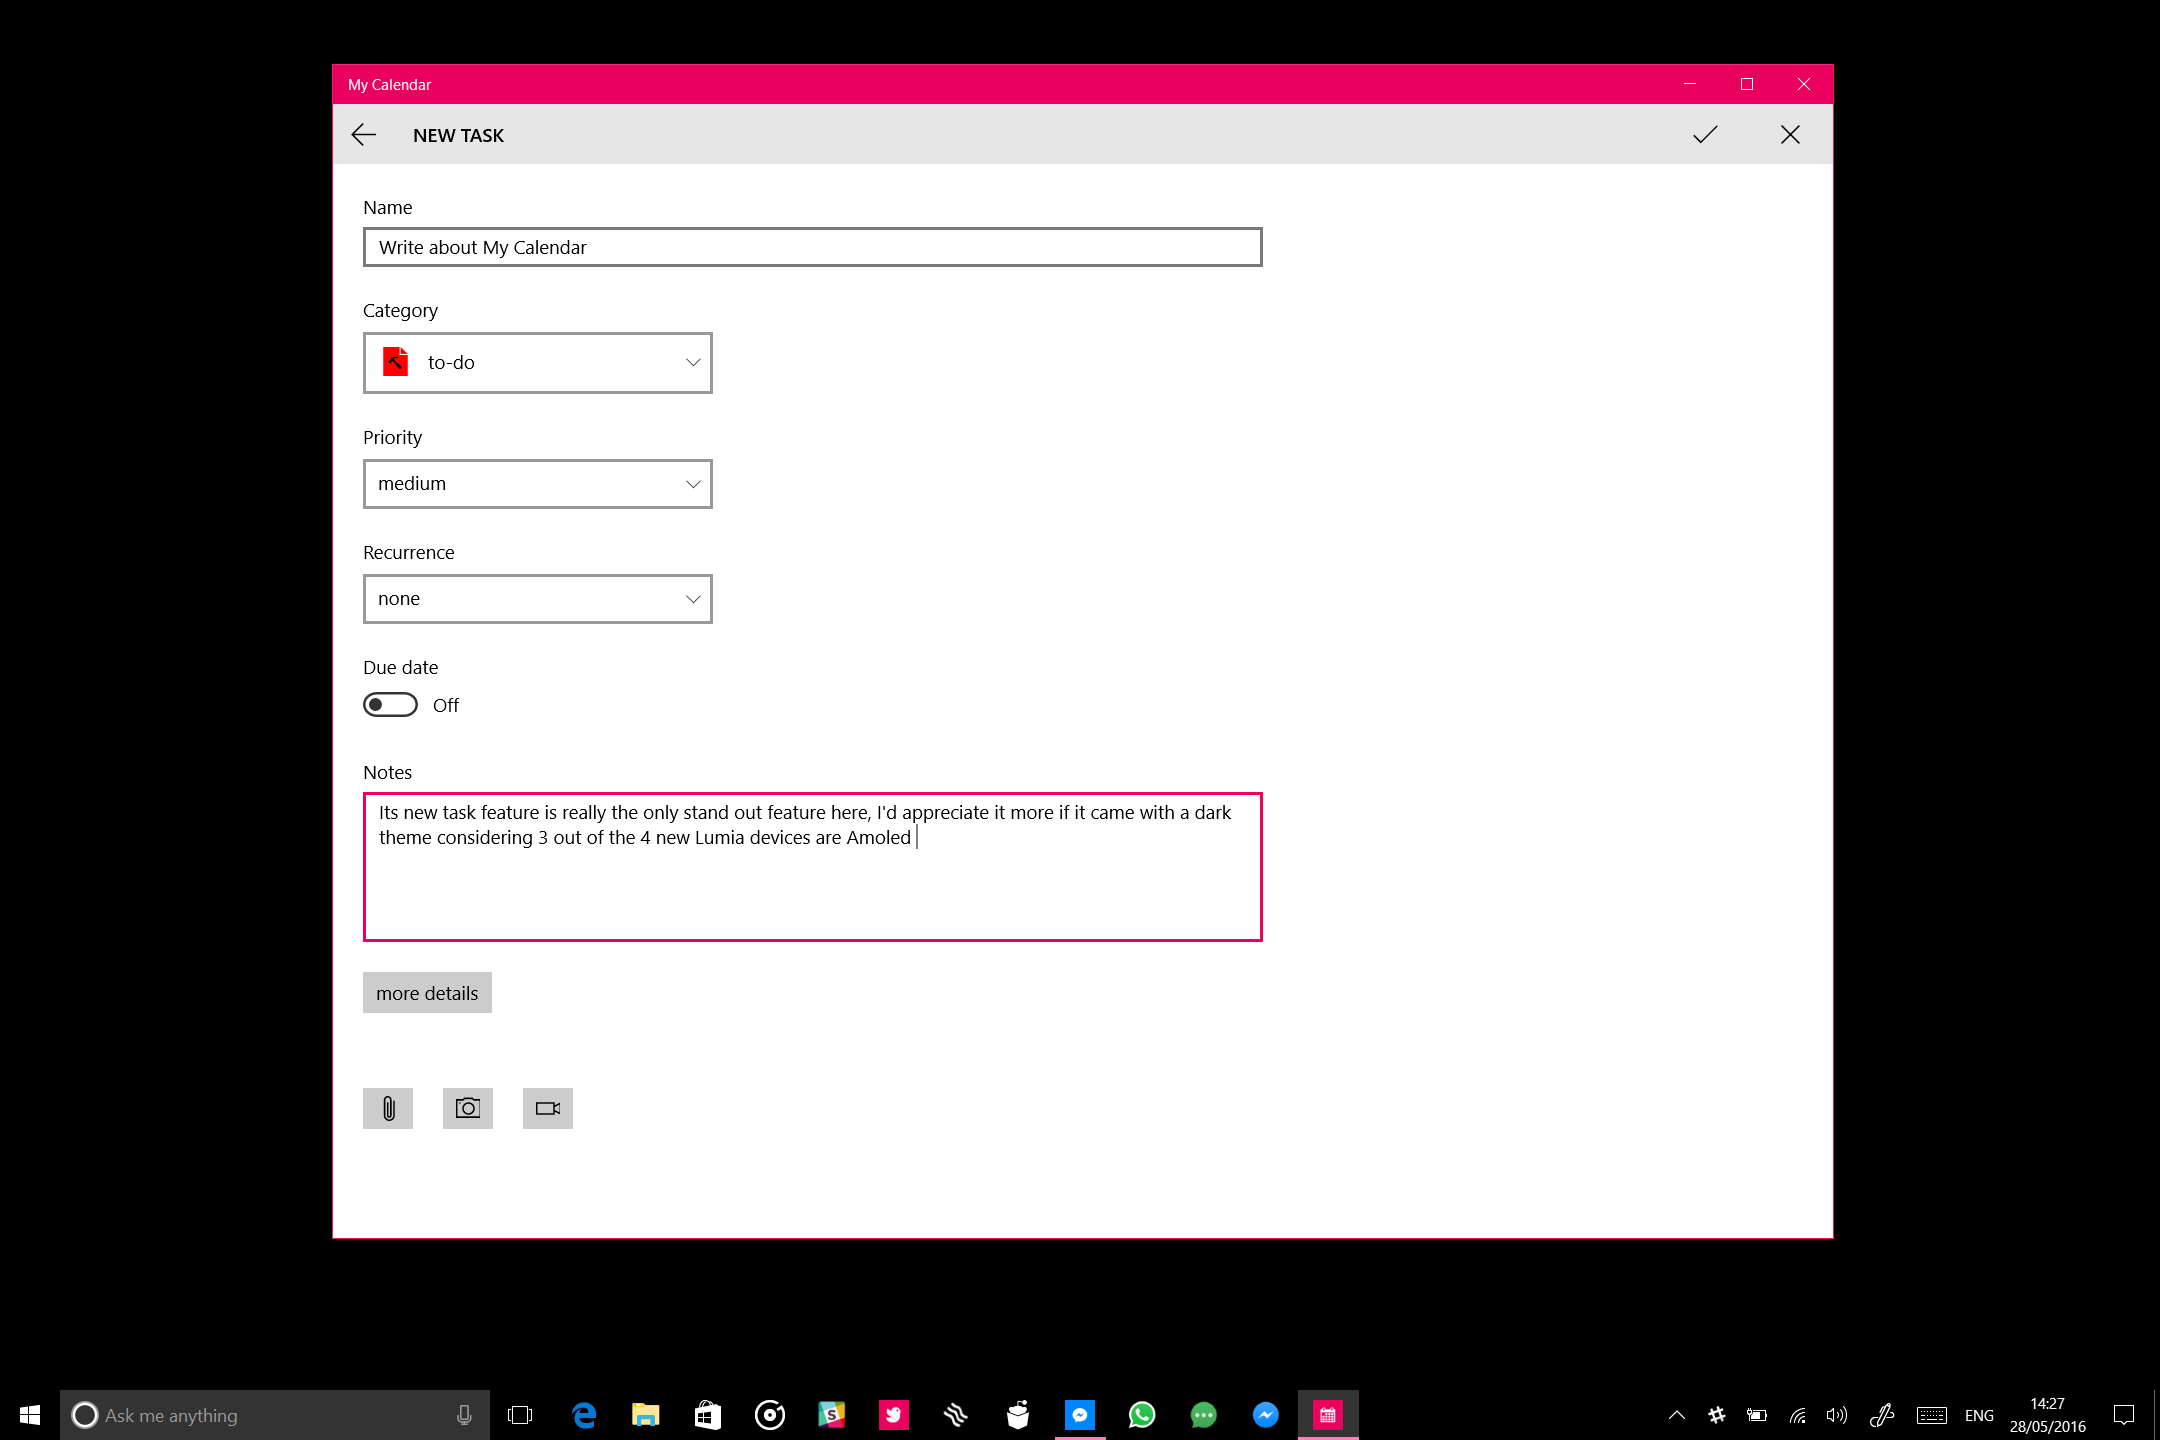The height and width of the screenshot is (1440, 2160).
Task: Open the Windows Store taskbar icon
Action: point(708,1415)
